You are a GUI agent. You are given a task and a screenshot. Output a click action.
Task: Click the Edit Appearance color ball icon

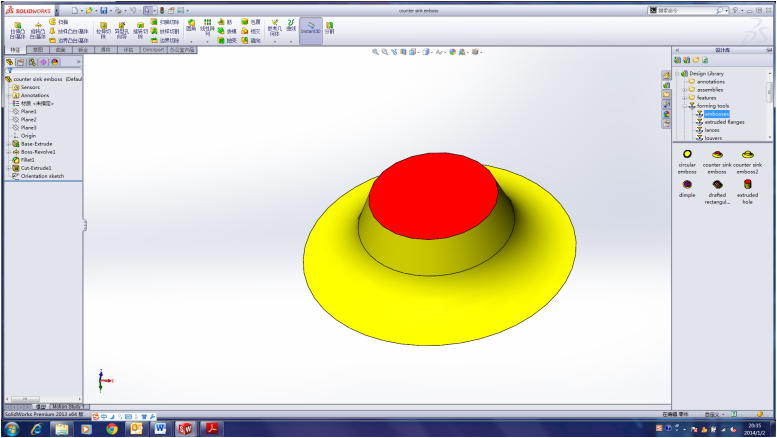[x=452, y=52]
